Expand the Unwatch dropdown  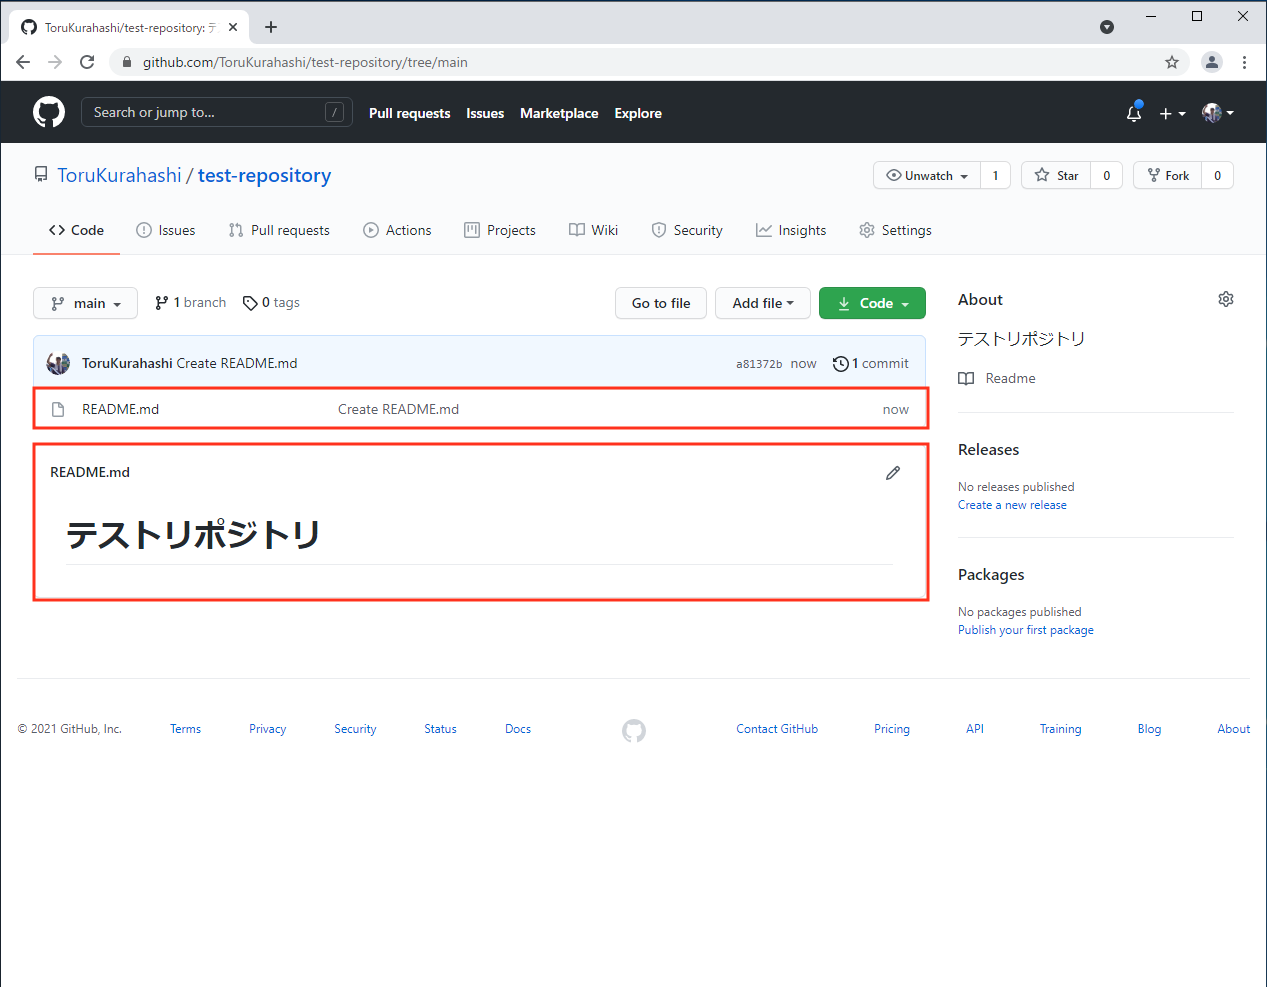(927, 175)
